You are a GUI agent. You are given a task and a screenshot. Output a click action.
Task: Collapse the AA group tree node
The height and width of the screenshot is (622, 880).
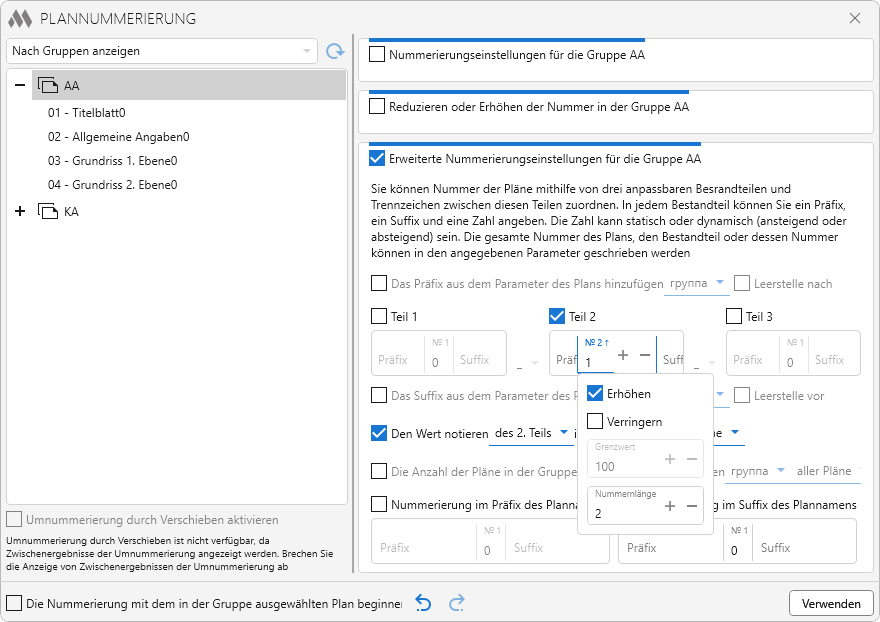click(20, 86)
